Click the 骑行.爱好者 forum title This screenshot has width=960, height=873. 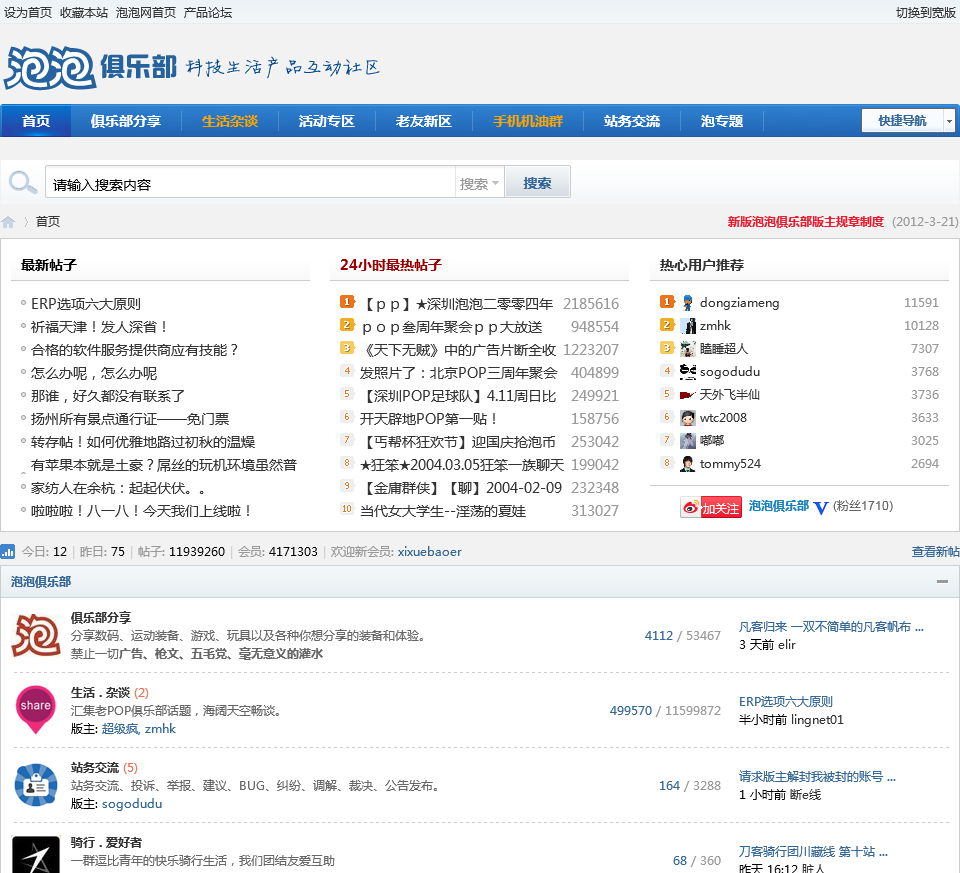coord(107,842)
